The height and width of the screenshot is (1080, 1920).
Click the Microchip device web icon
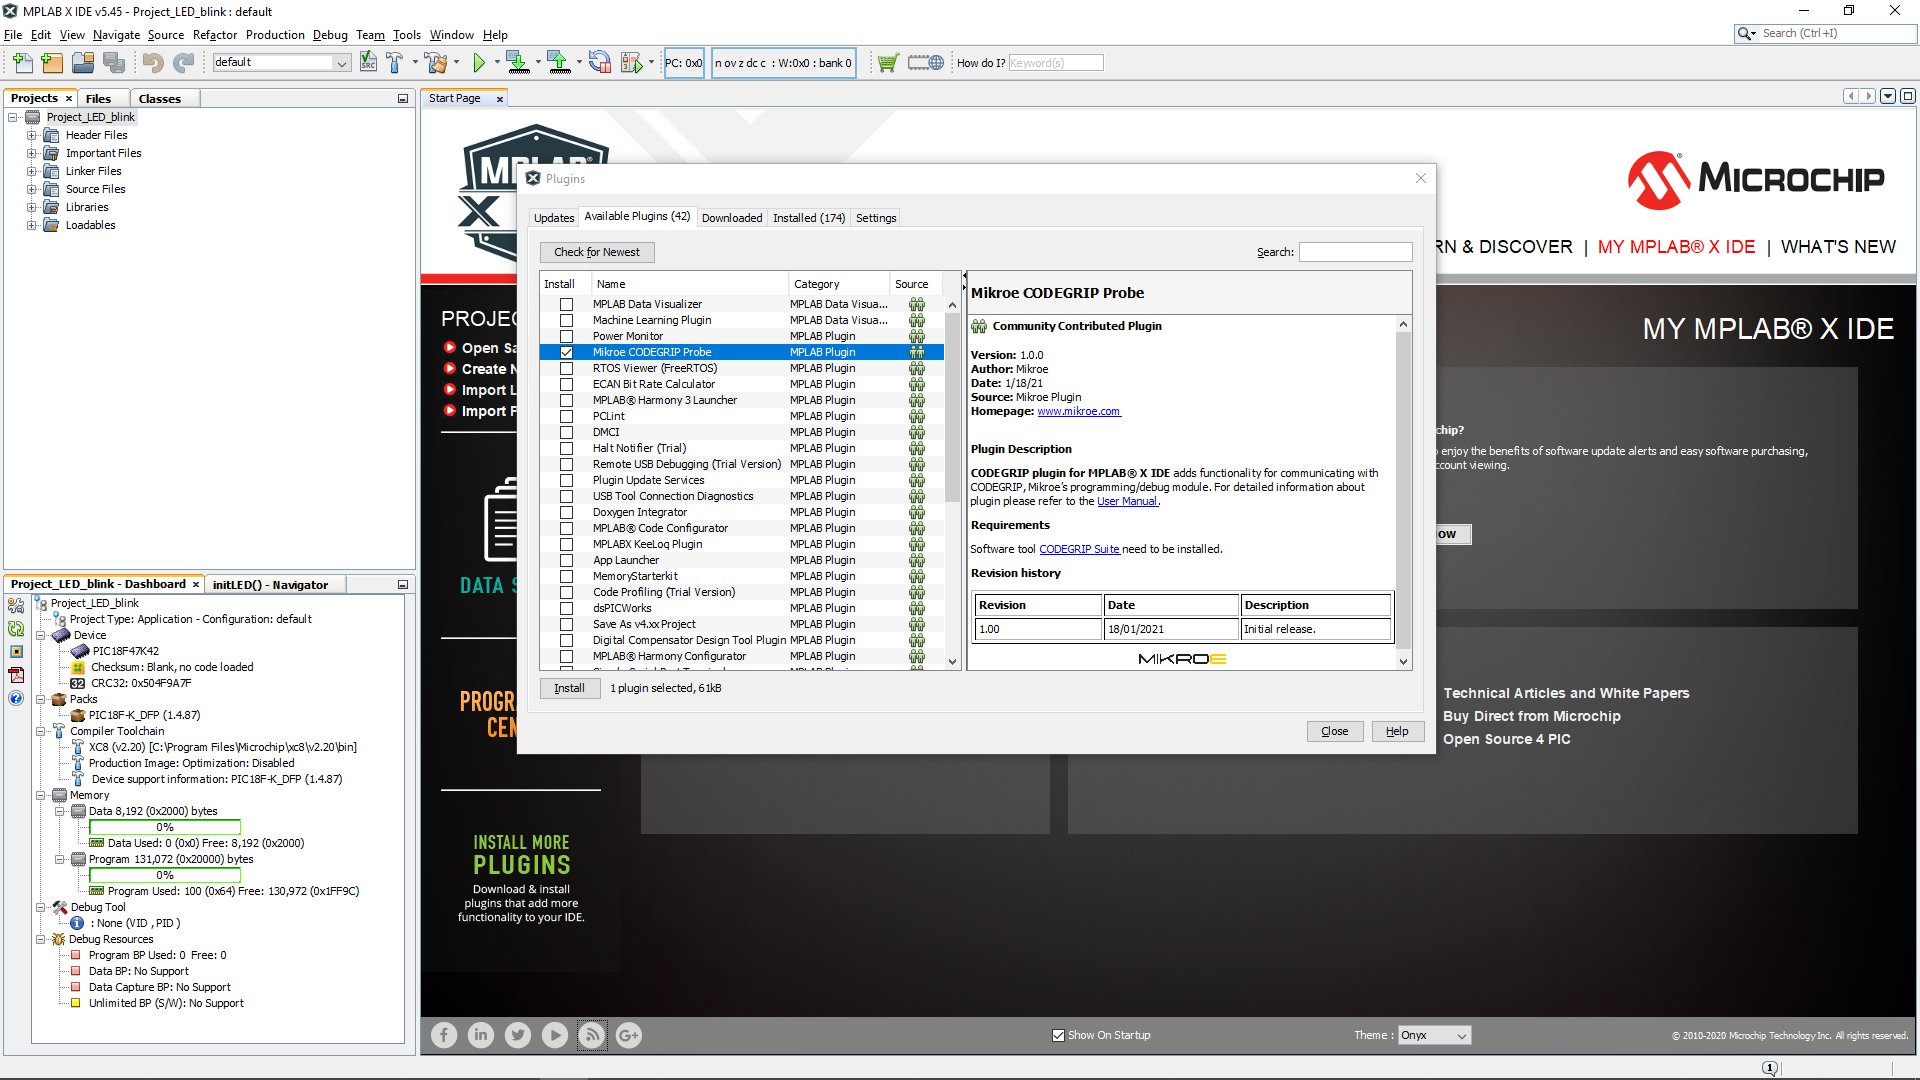[x=926, y=63]
